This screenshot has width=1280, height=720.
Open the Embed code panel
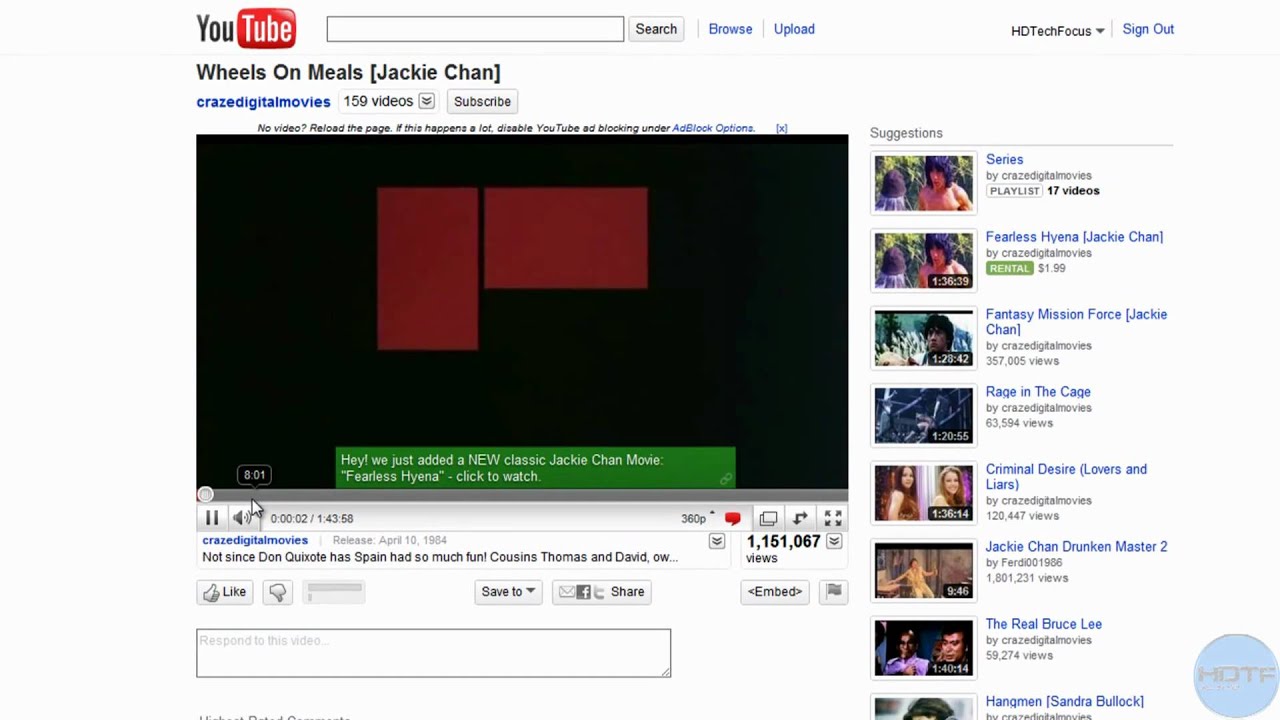[x=775, y=592]
